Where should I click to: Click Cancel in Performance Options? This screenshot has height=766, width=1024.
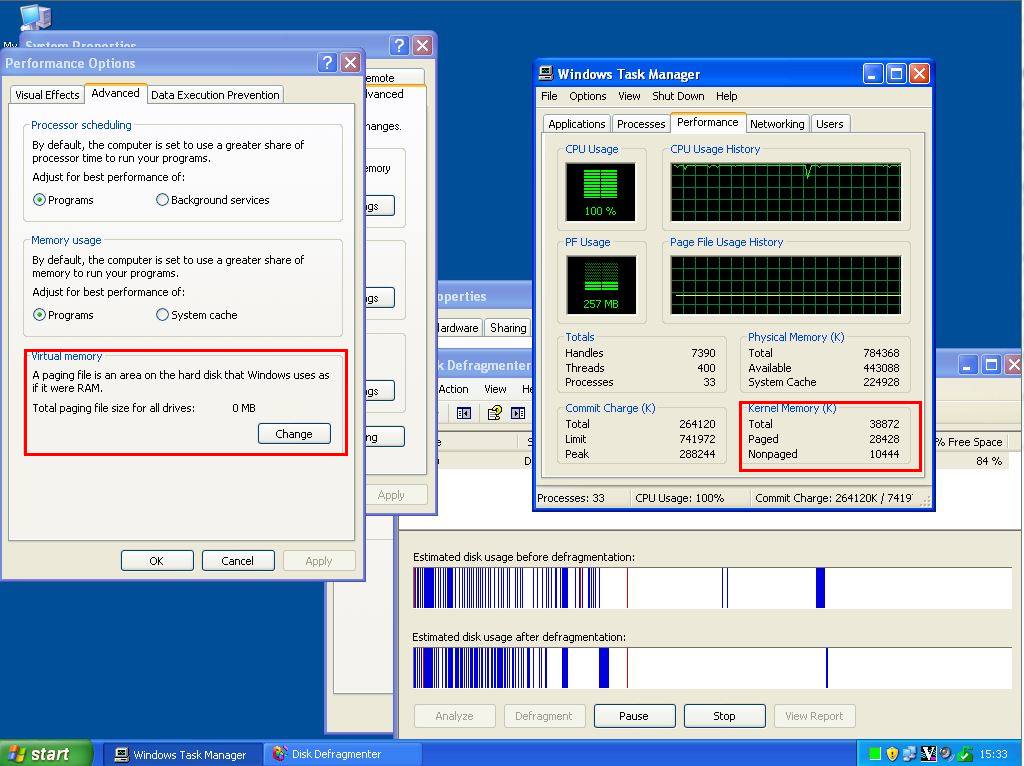click(x=238, y=560)
